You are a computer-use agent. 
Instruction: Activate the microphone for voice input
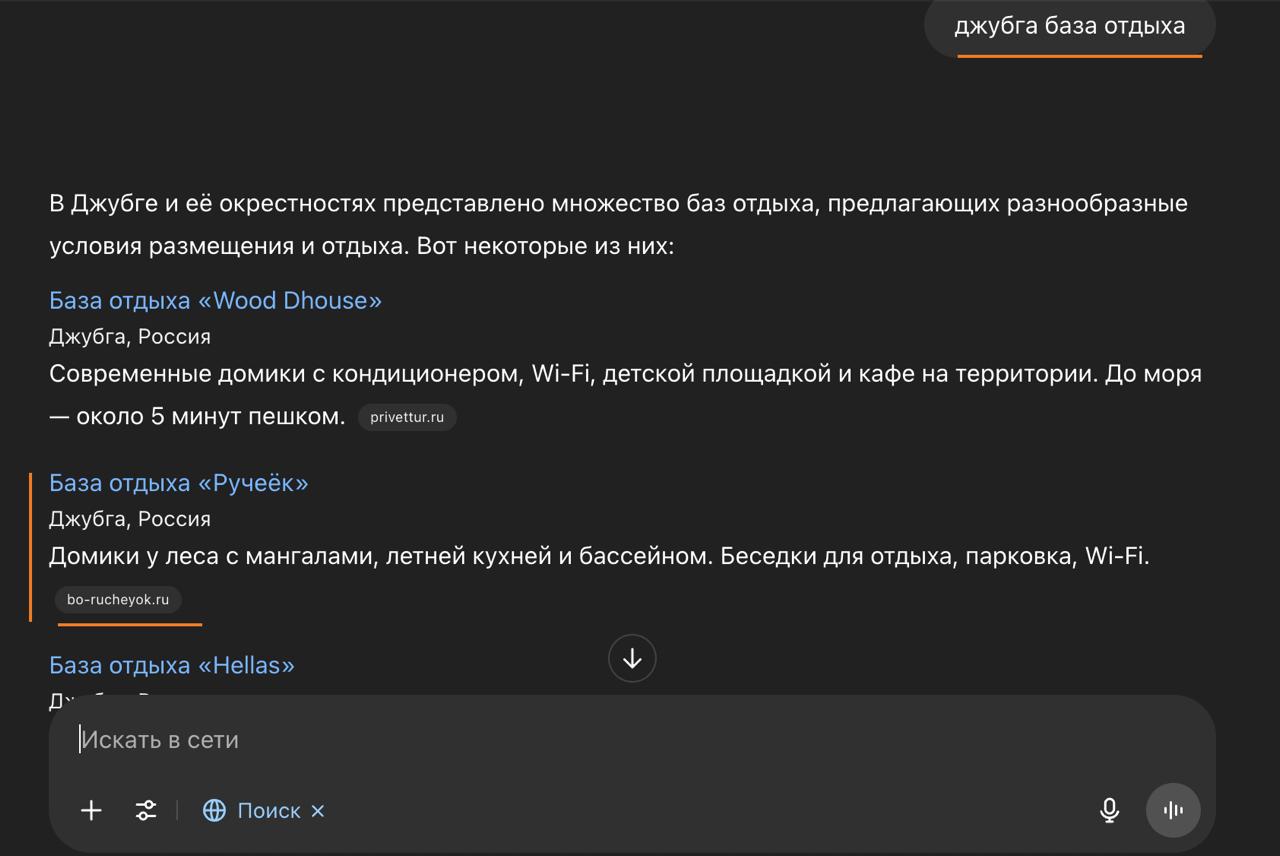(x=1109, y=810)
